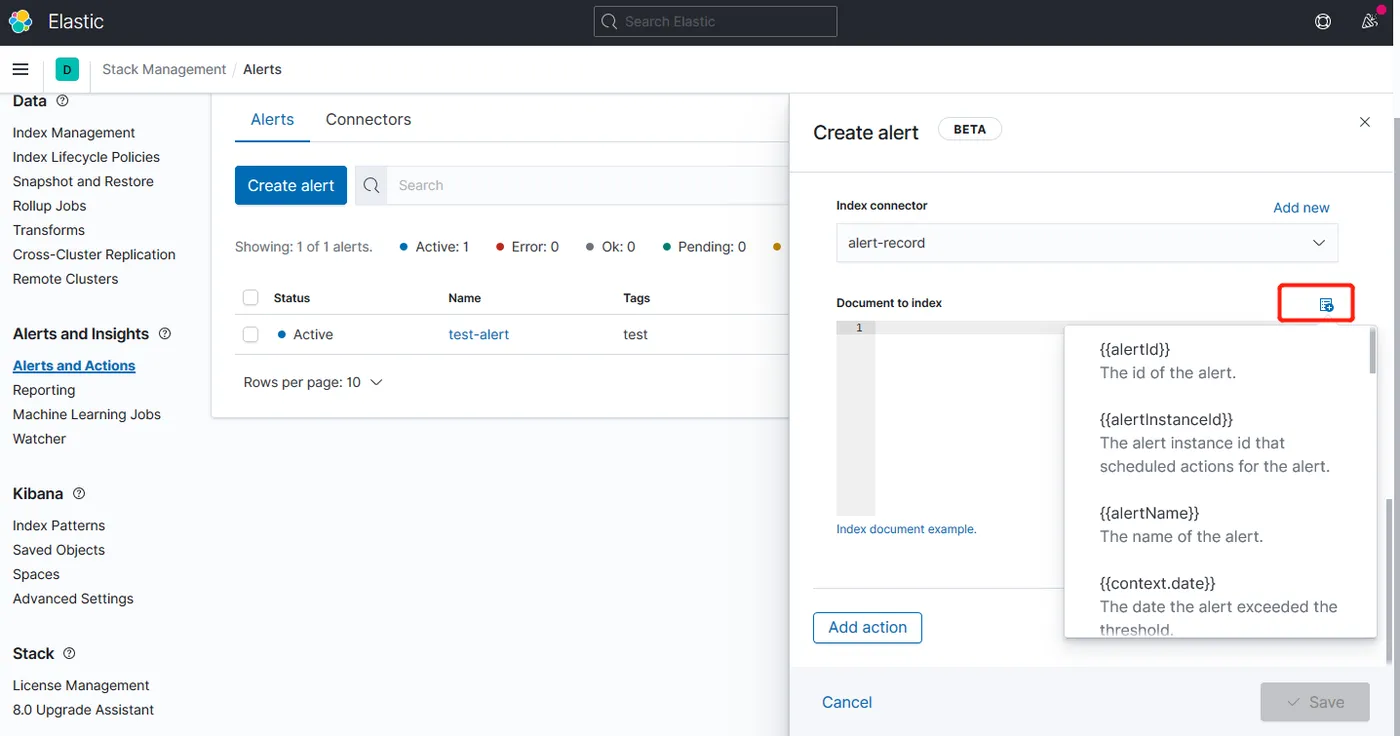Click the Stack Management breadcrumb
This screenshot has height=736, width=1400.
coord(164,69)
